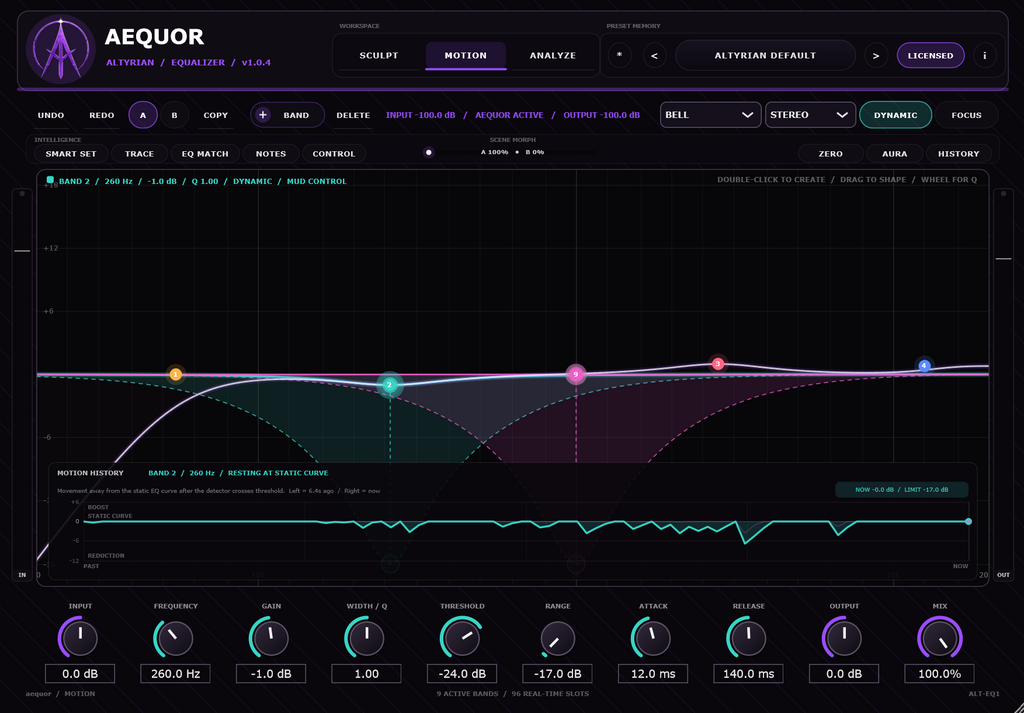Open the EQ Match feature
Image resolution: width=1024 pixels, height=713 pixels.
coord(205,153)
